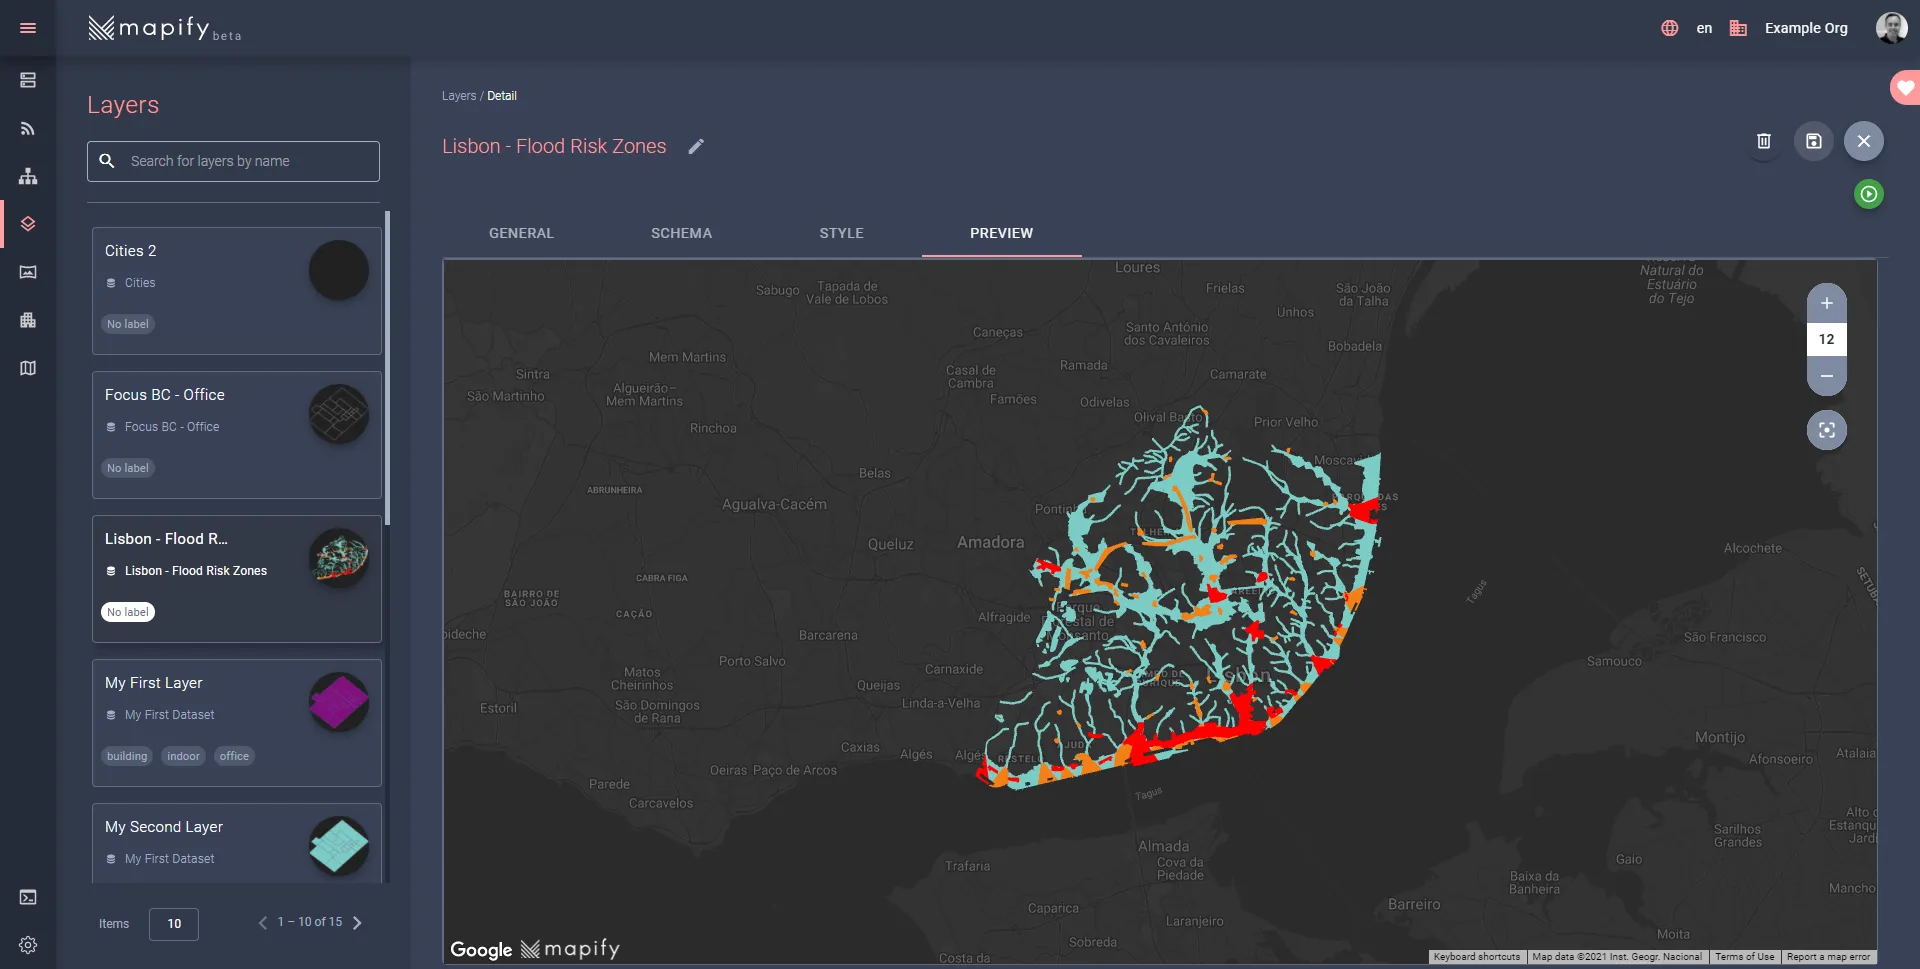This screenshot has height=969, width=1920.
Task: Click the 'office' tag chip
Action: coord(234,756)
